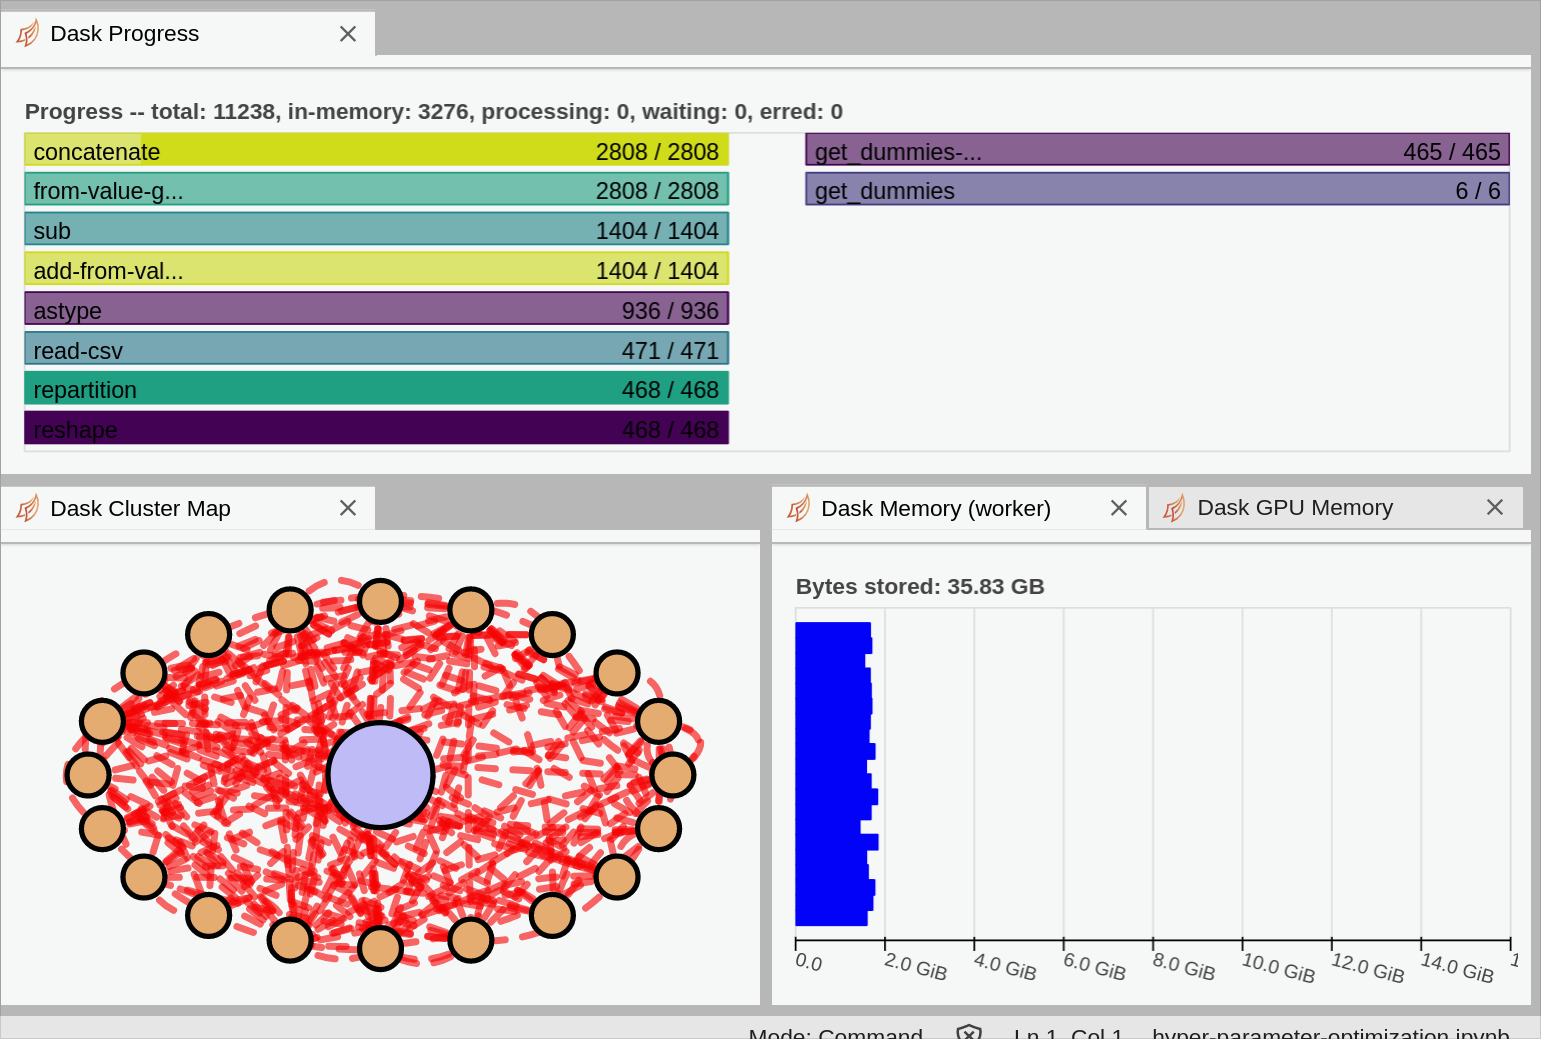Click the '14.0 GiB' axis label

tap(1457, 967)
